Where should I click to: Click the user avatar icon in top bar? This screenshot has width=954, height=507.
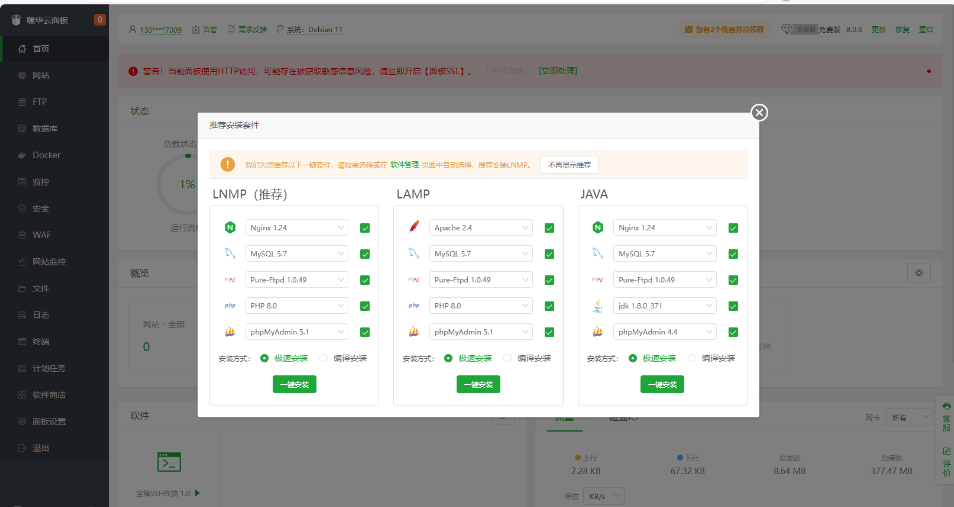[x=132, y=29]
